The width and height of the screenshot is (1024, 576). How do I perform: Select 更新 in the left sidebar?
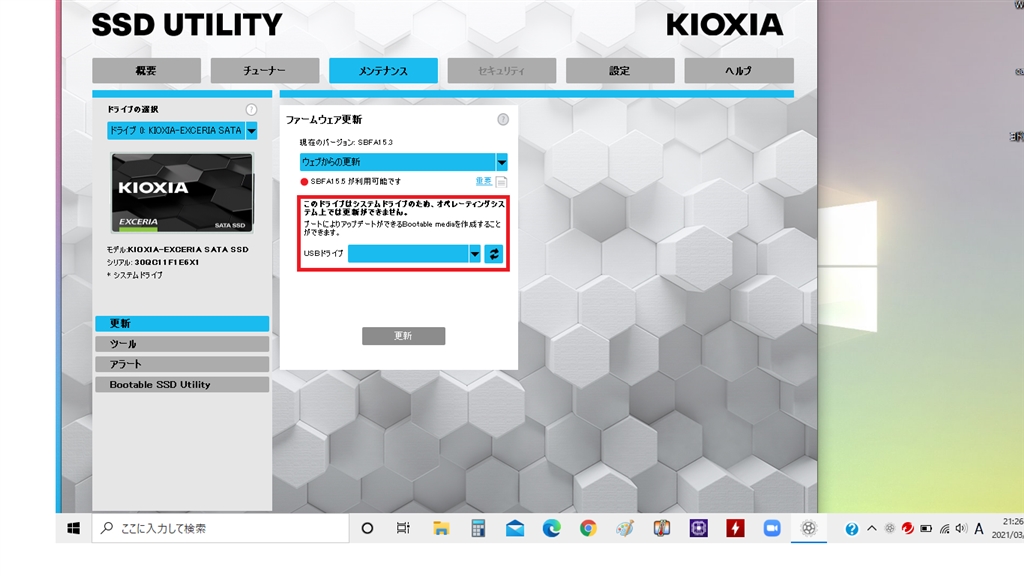click(x=182, y=323)
